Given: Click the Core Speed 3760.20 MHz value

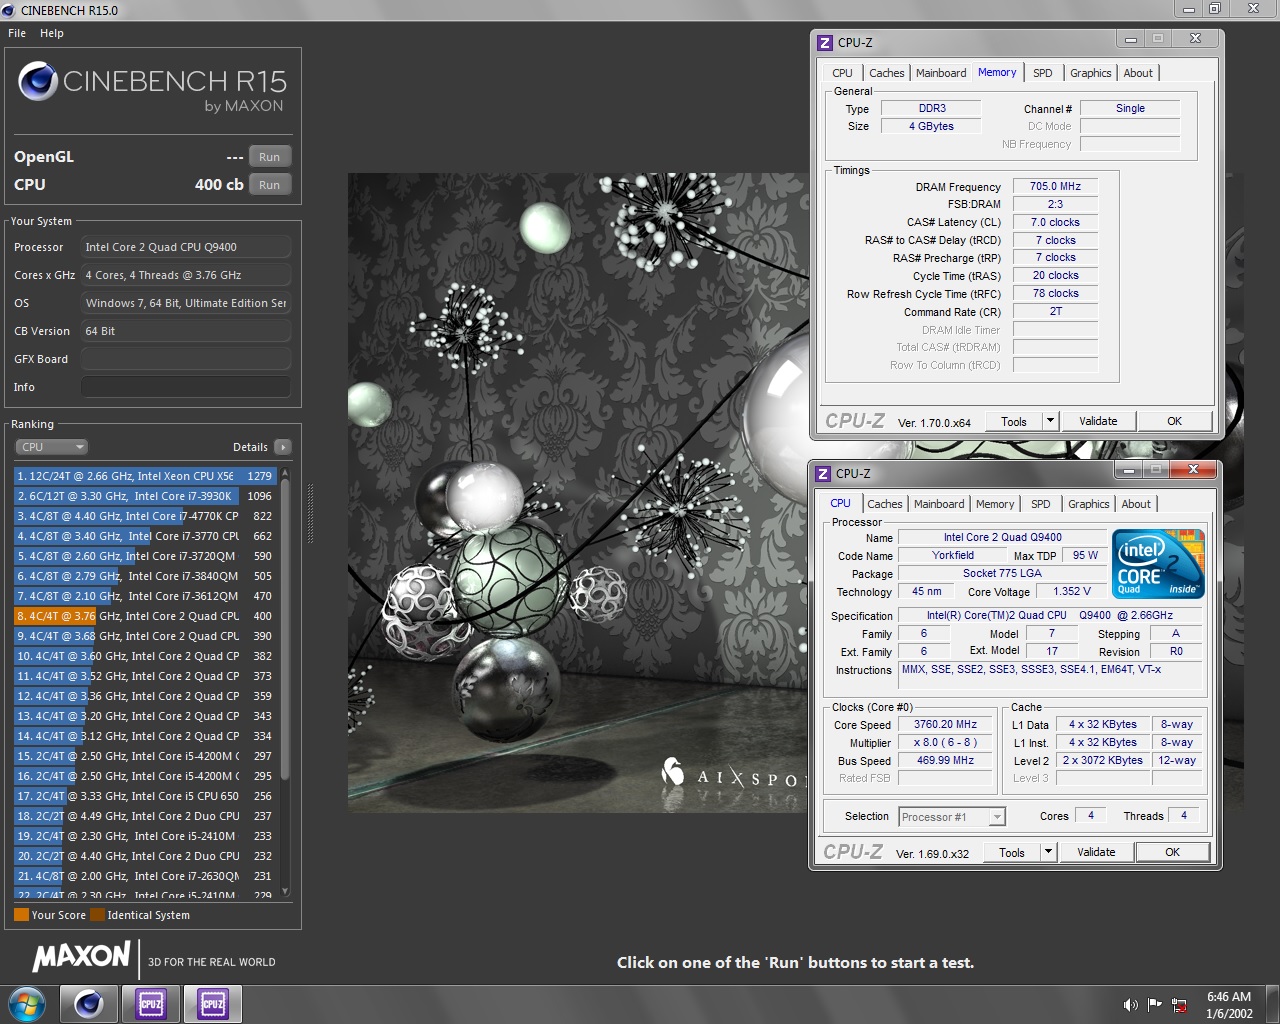Looking at the screenshot, I should point(945,725).
